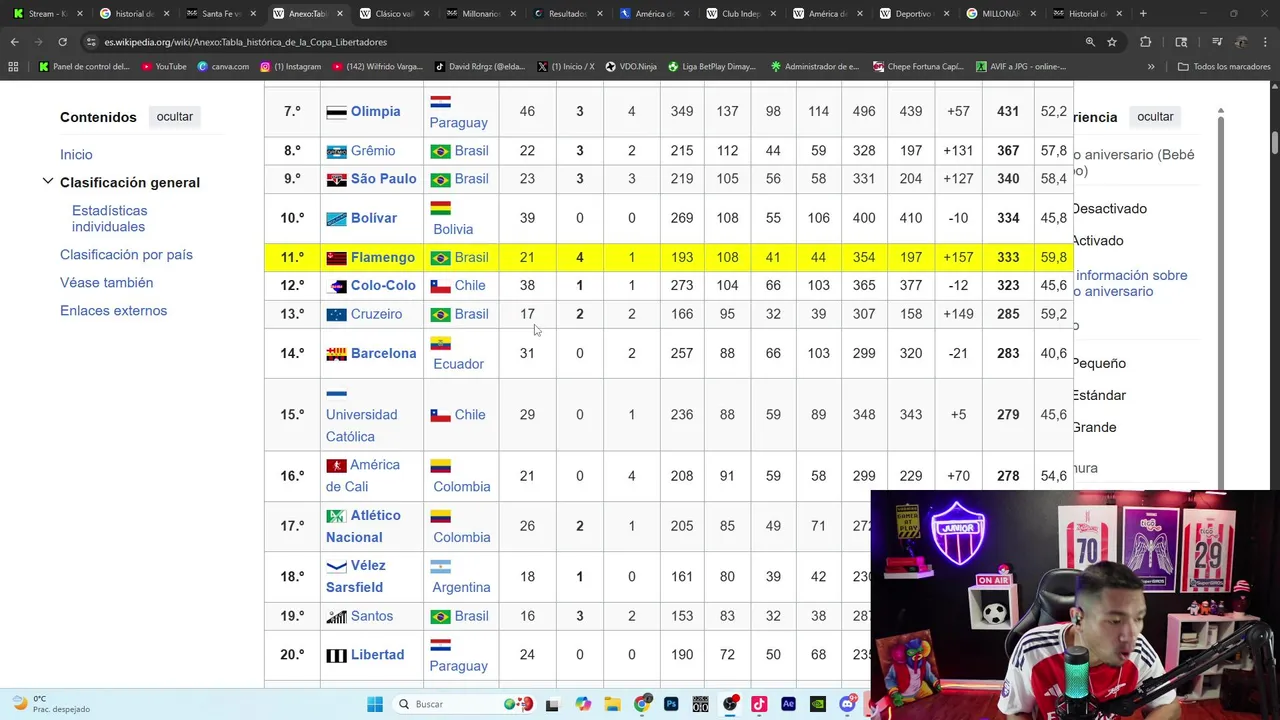Open the apps grid in bookmarks bar
Screen dimensions: 1280x720
coord(13,66)
